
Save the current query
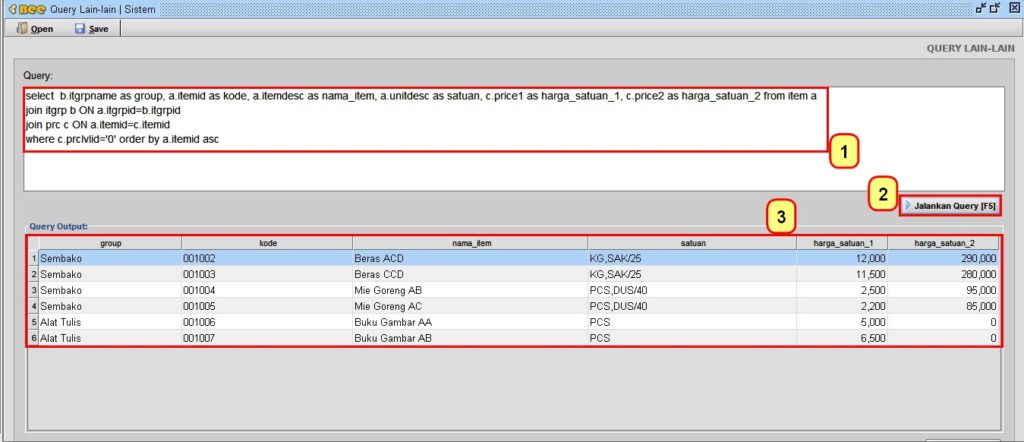(x=91, y=29)
